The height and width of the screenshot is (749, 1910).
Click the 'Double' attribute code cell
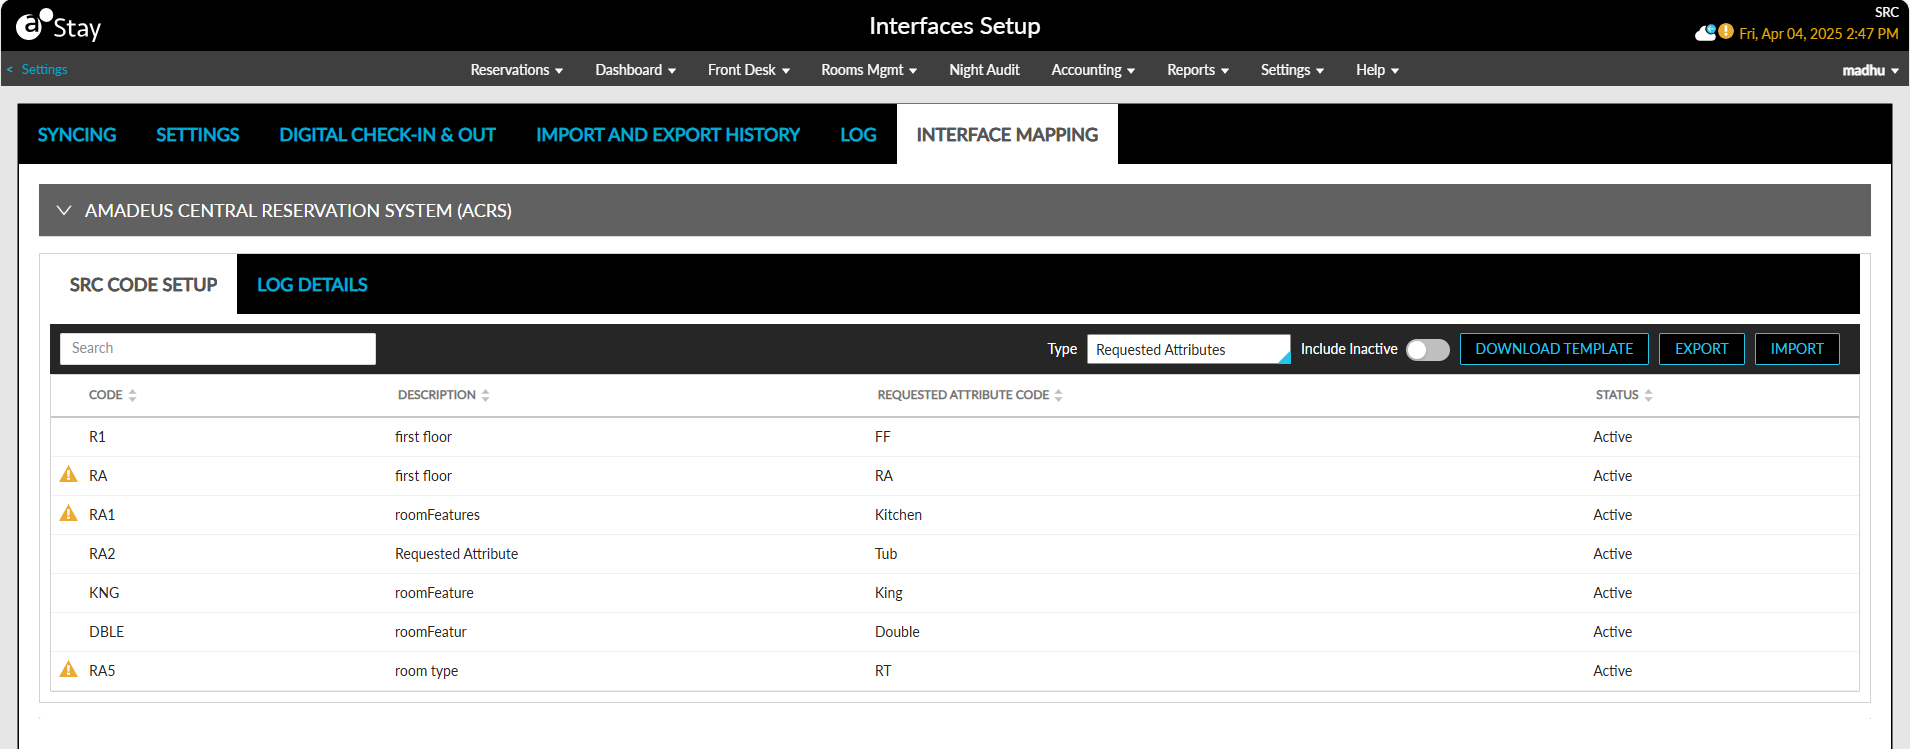pos(897,631)
